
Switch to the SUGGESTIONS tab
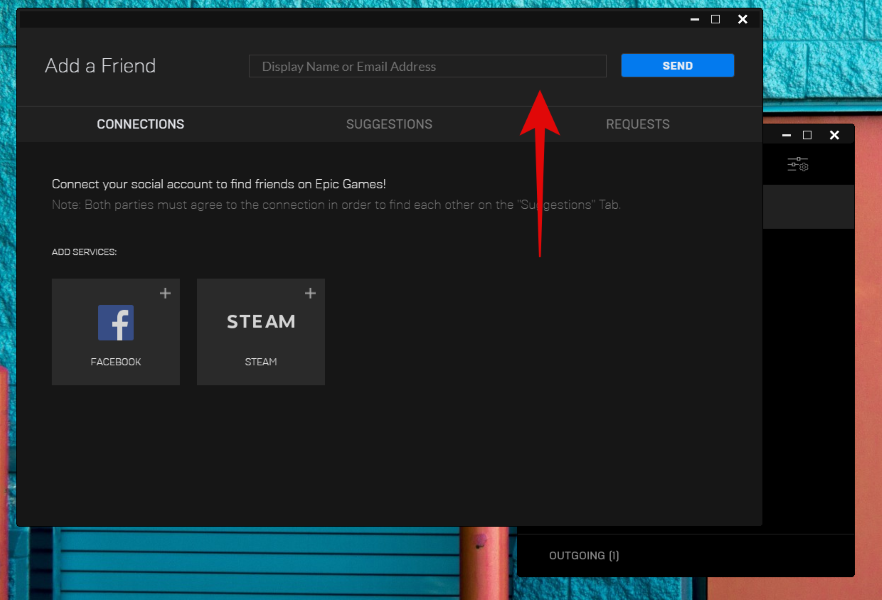(389, 124)
